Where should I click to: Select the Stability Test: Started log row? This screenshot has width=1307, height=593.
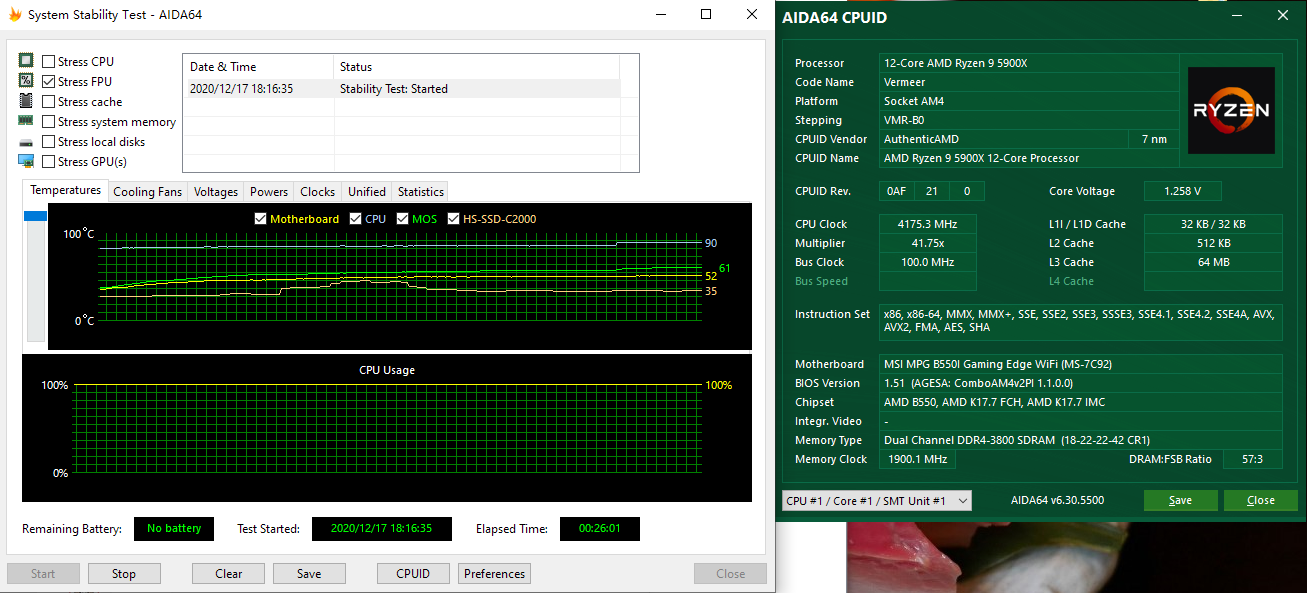[402, 89]
